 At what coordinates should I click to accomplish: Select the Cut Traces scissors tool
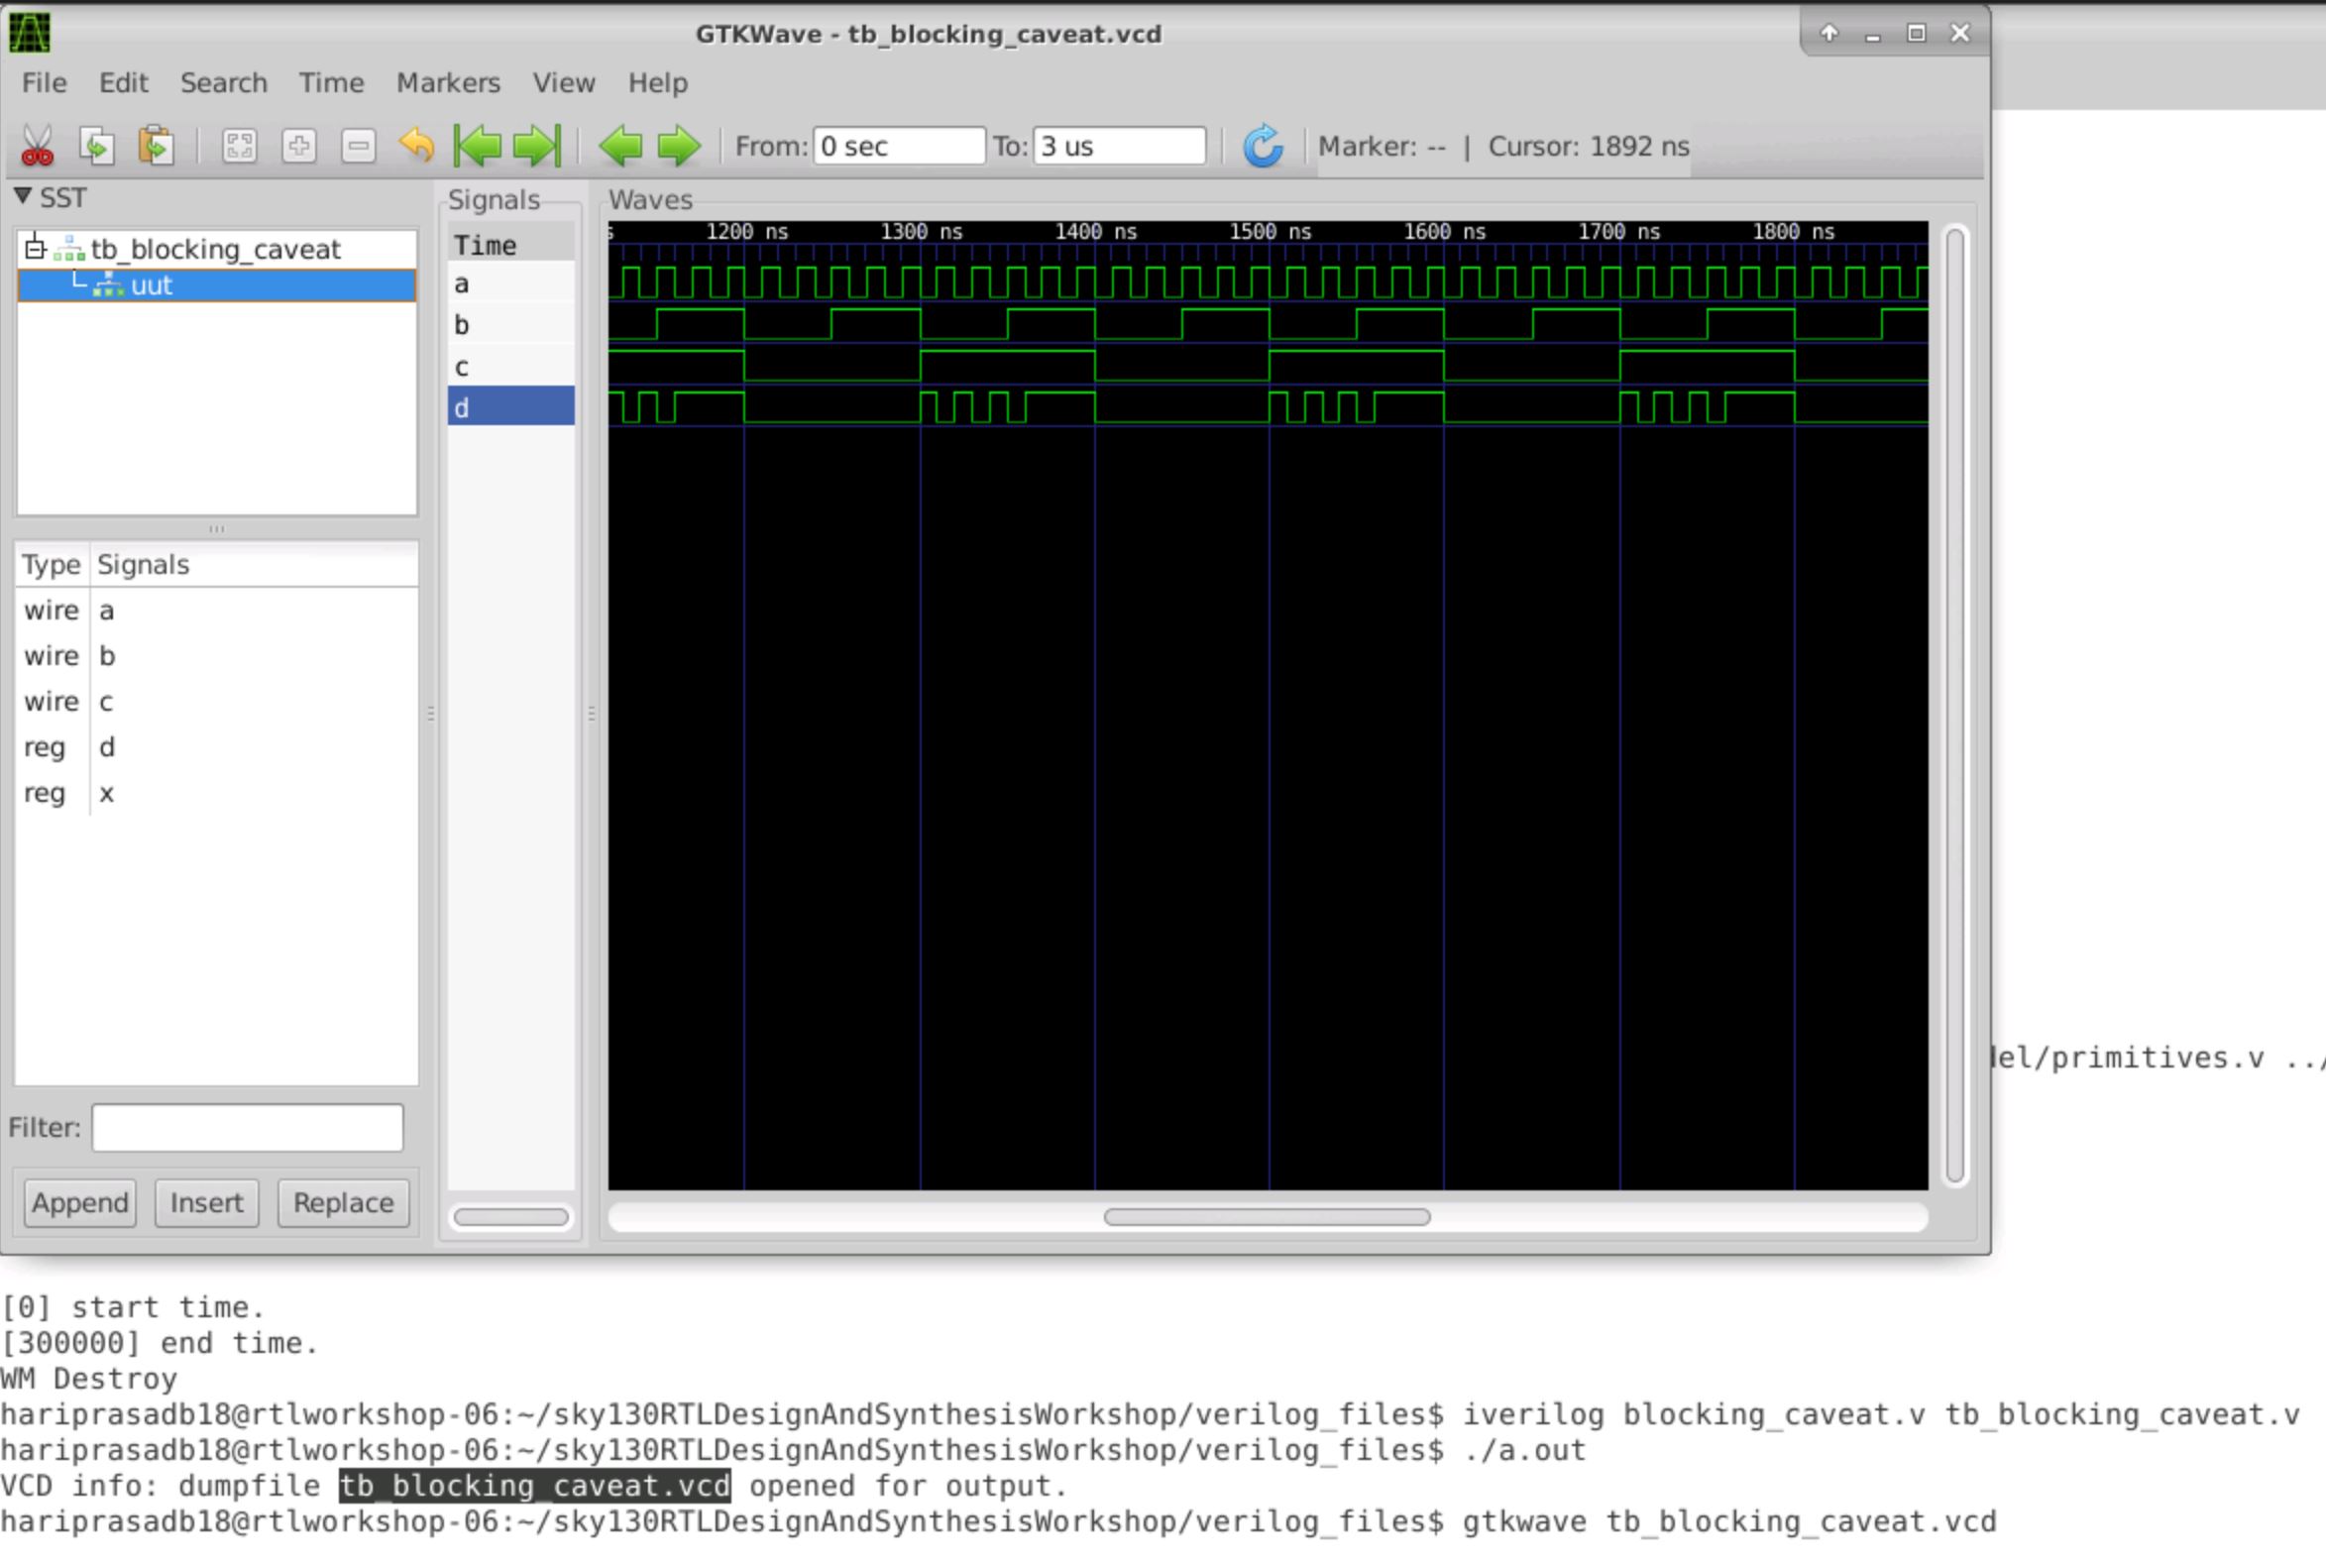coord(38,146)
